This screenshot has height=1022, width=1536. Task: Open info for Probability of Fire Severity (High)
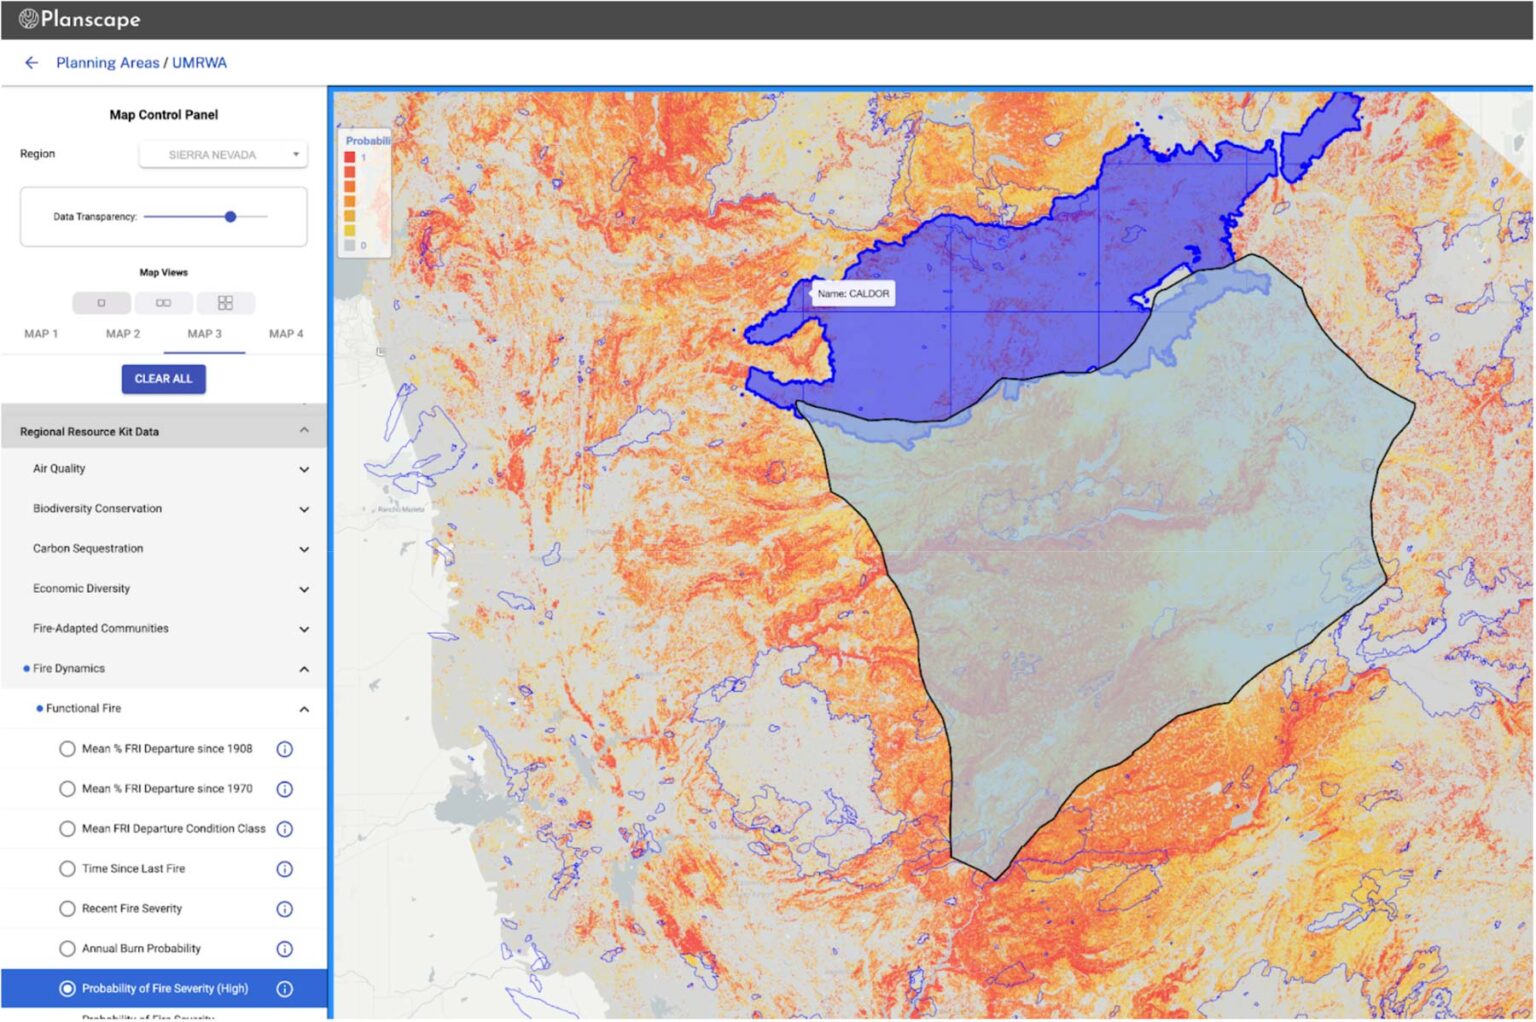pos(284,988)
